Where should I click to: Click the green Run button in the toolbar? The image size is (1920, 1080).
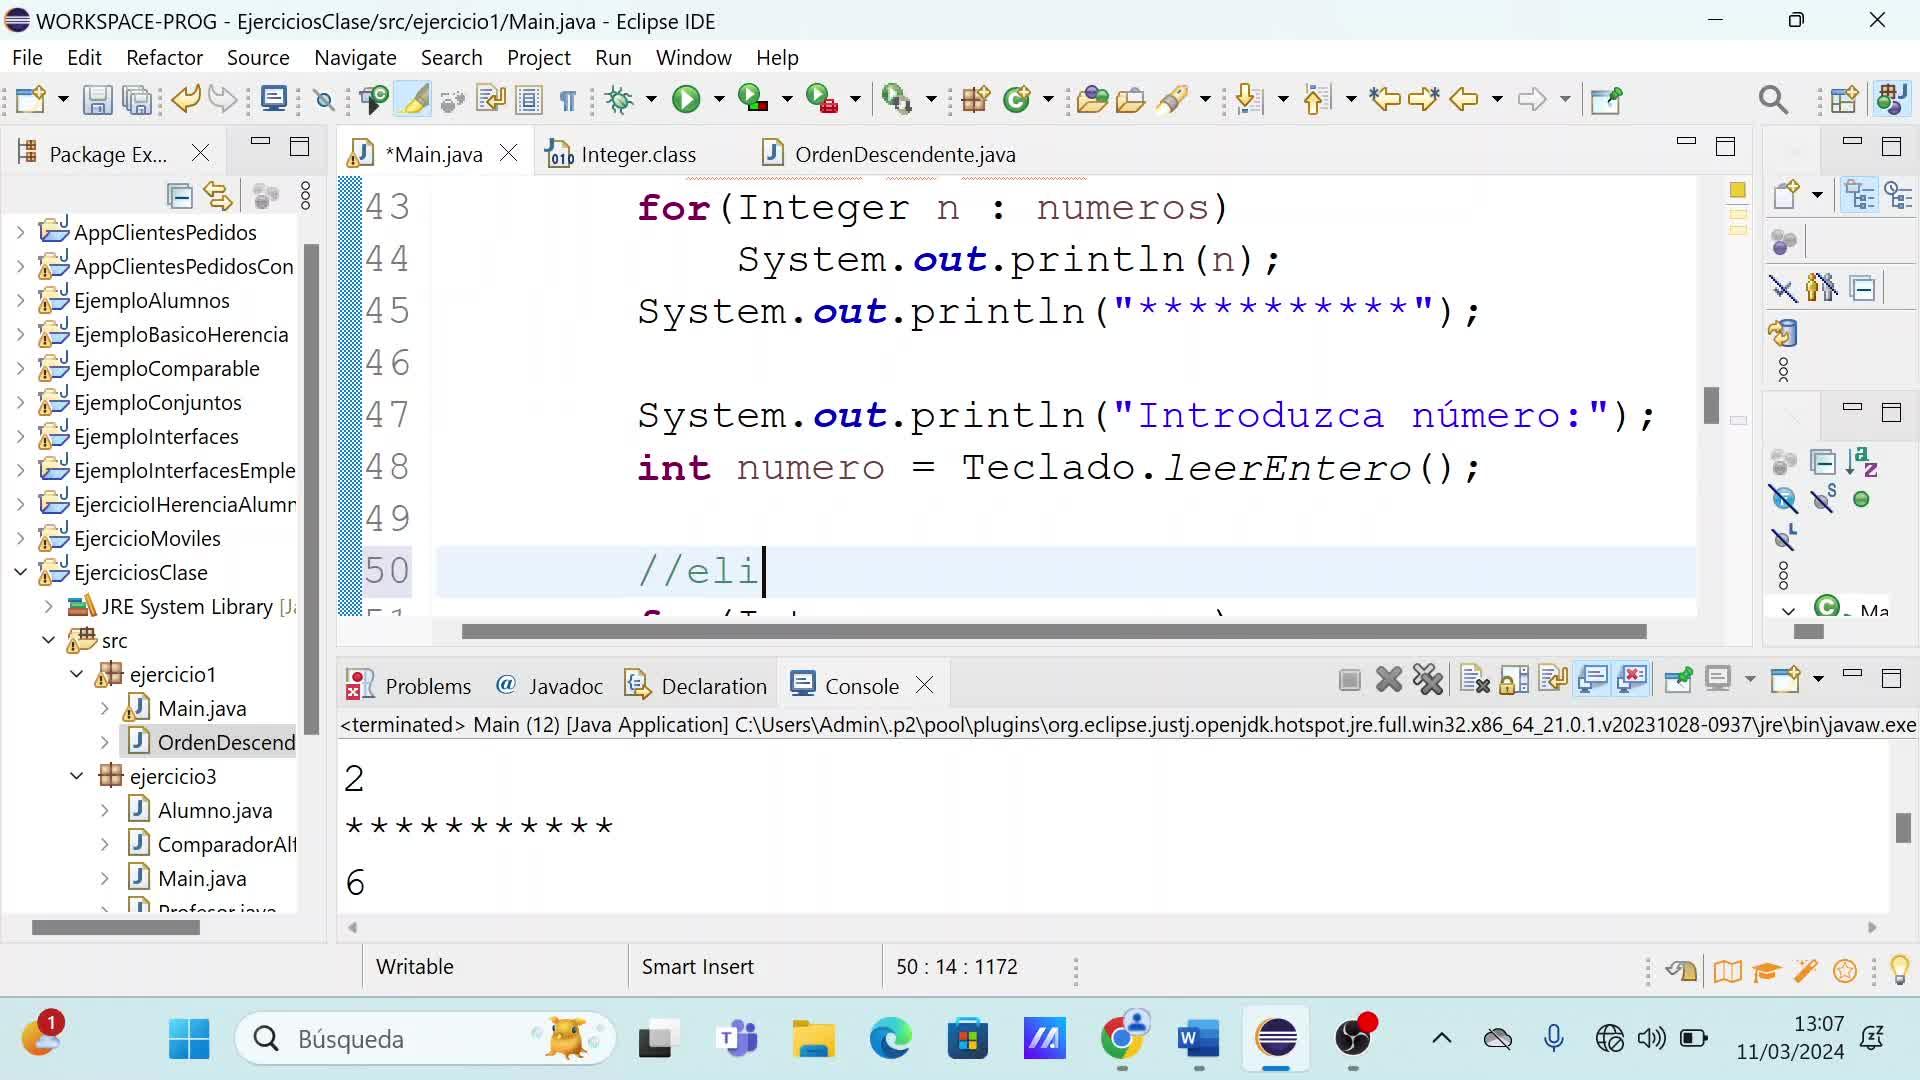tap(686, 99)
